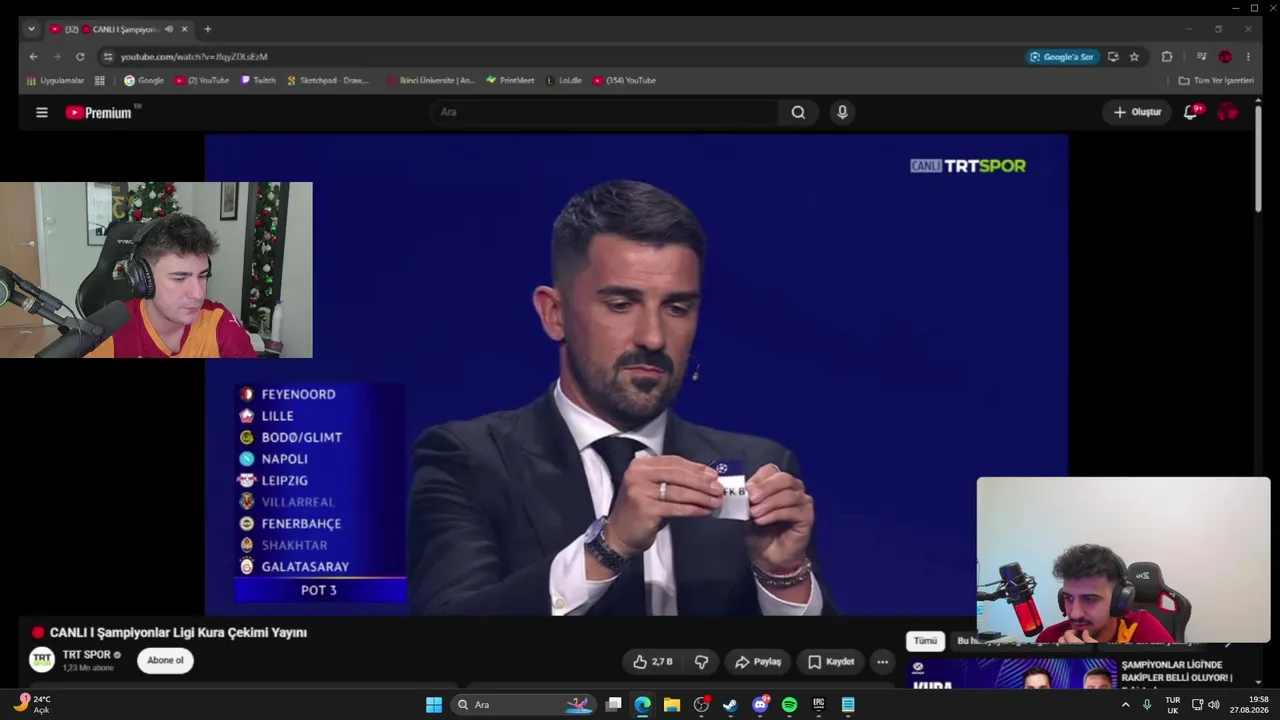Open the YouTube guide hamburger menu
This screenshot has height=720, width=1280.
(x=42, y=113)
